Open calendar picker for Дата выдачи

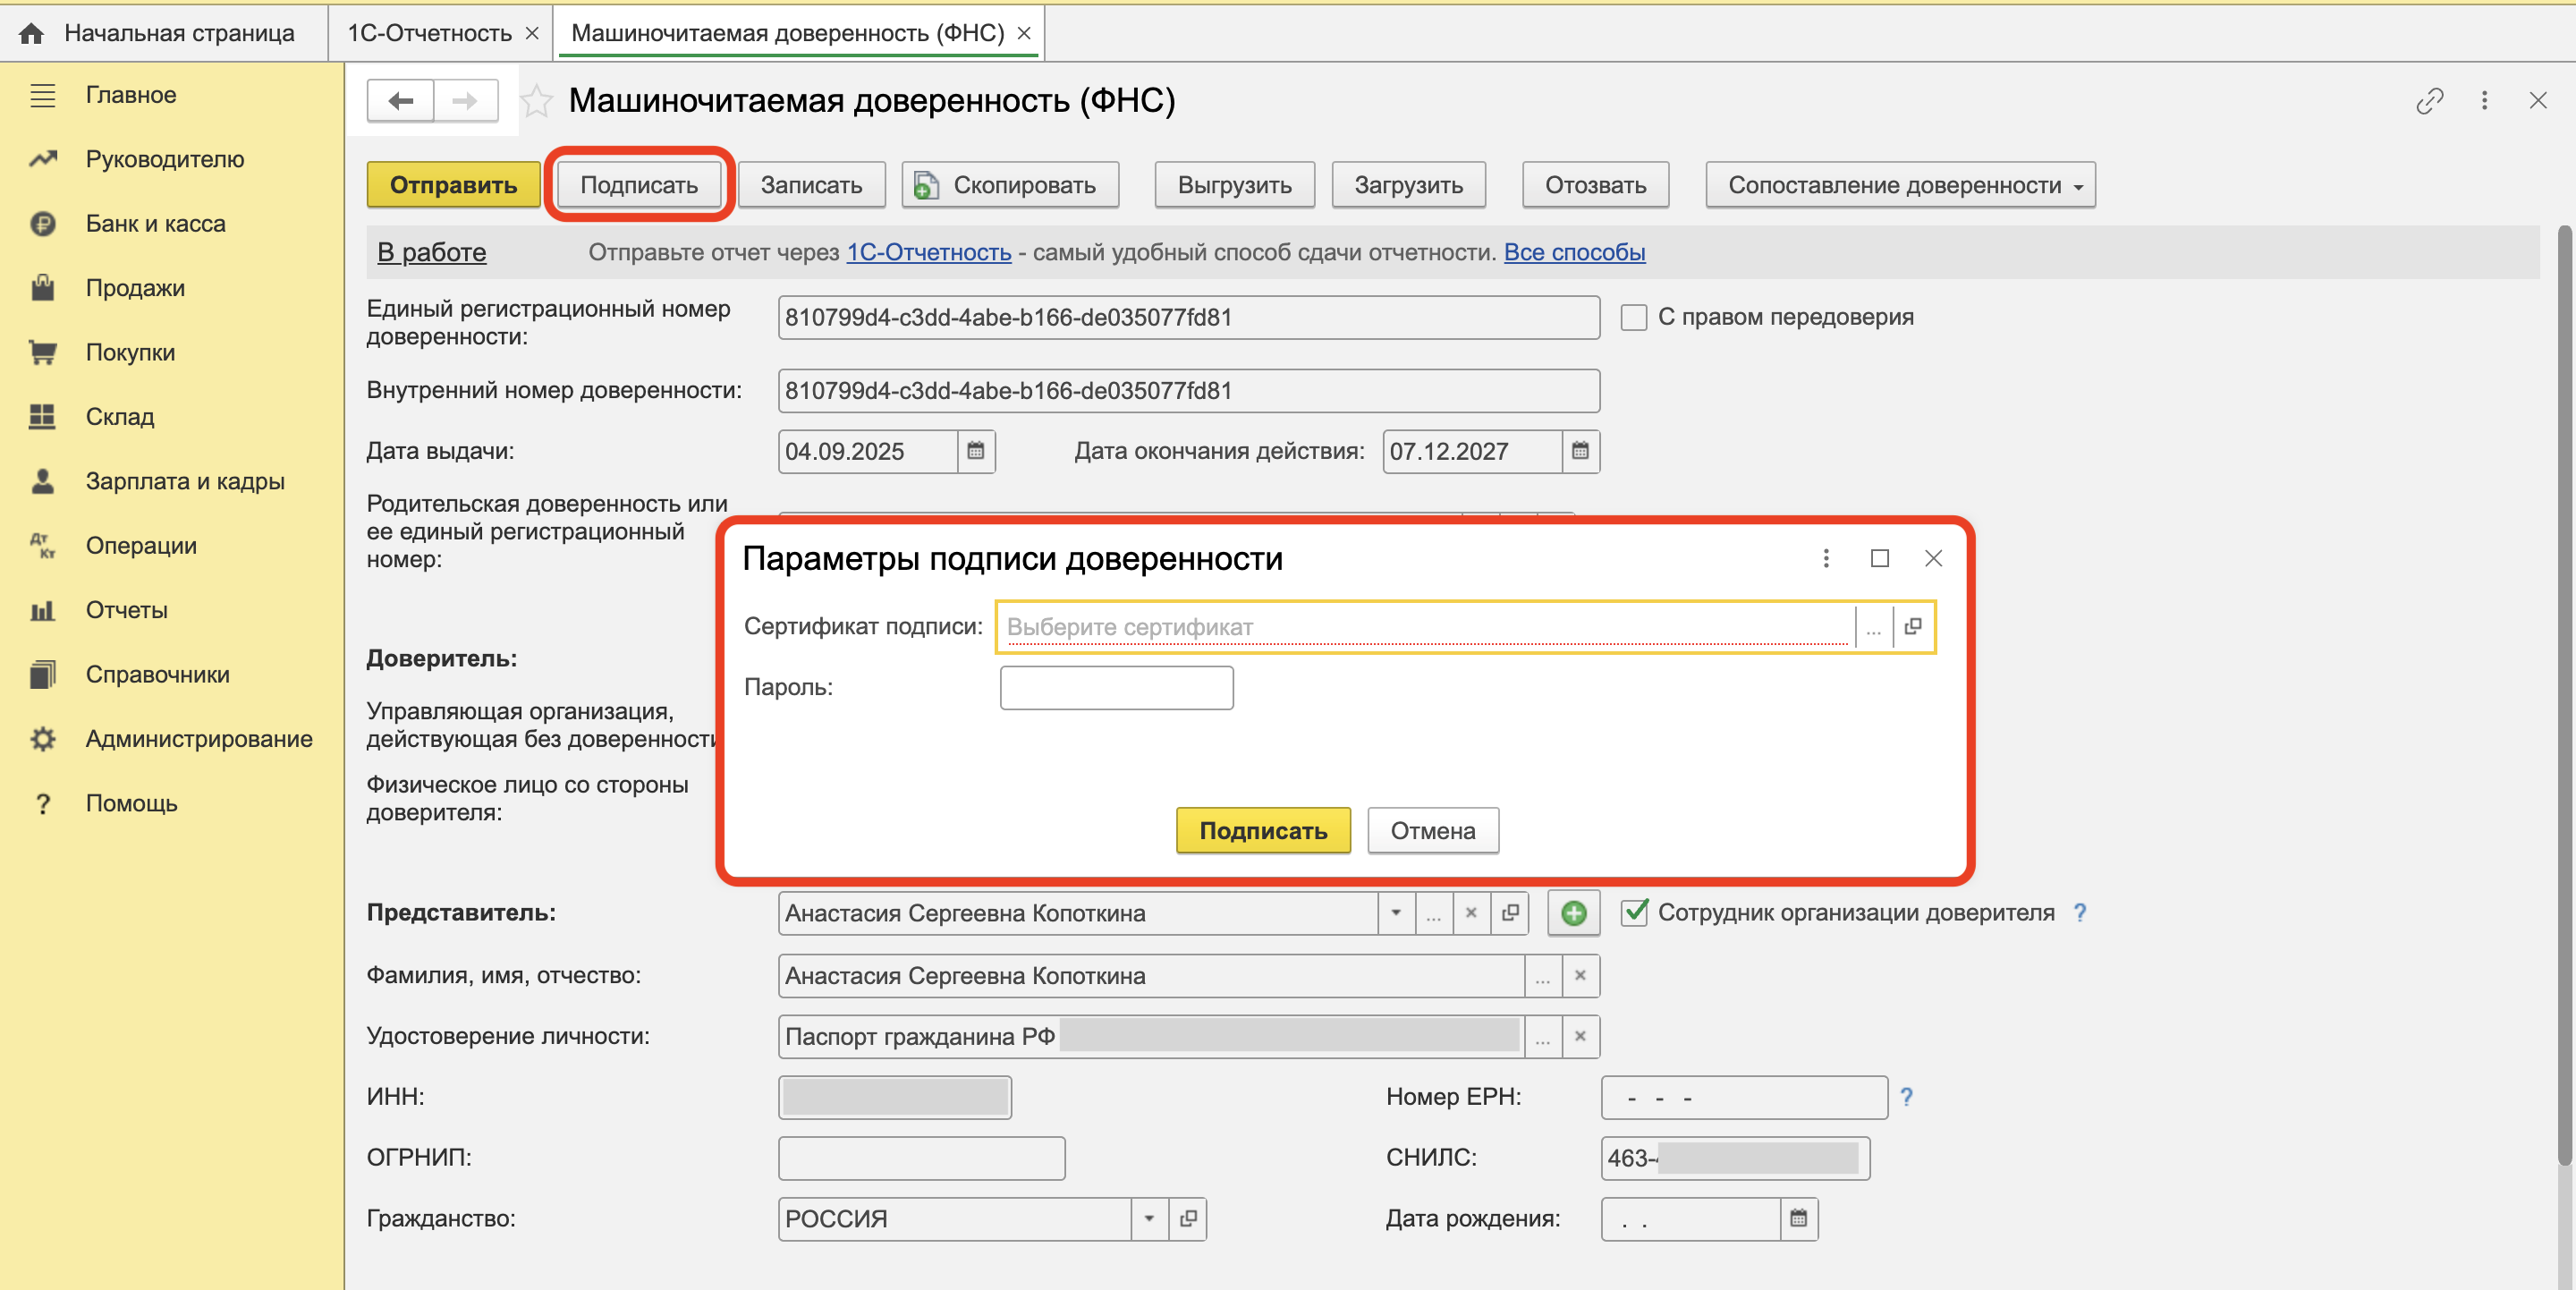click(975, 451)
